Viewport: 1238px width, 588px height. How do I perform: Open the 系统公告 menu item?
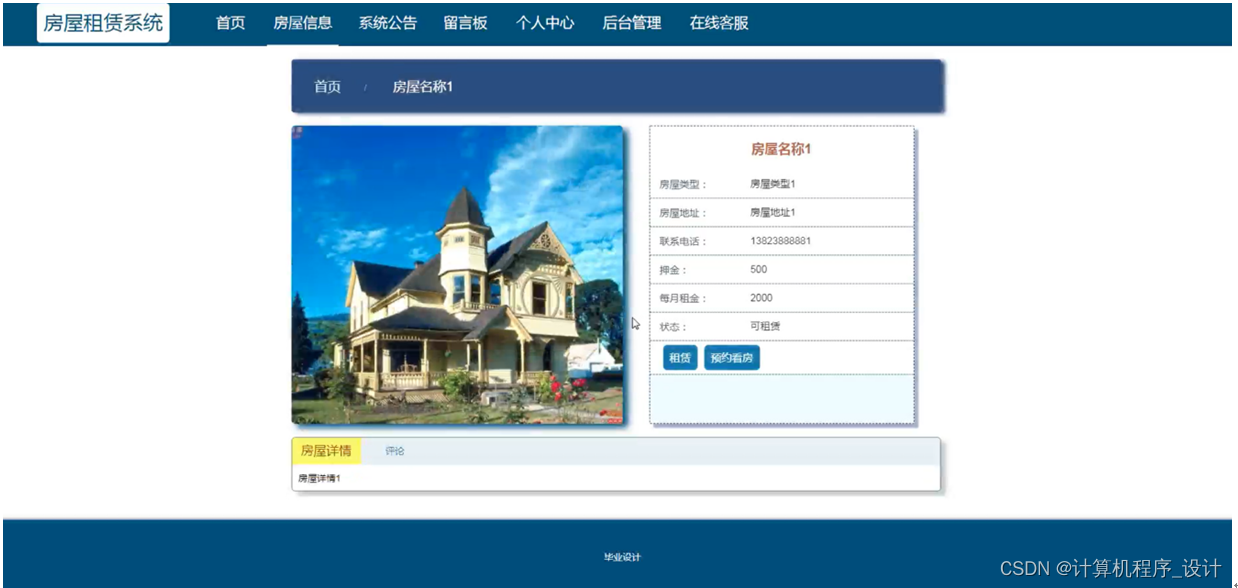[x=388, y=23]
